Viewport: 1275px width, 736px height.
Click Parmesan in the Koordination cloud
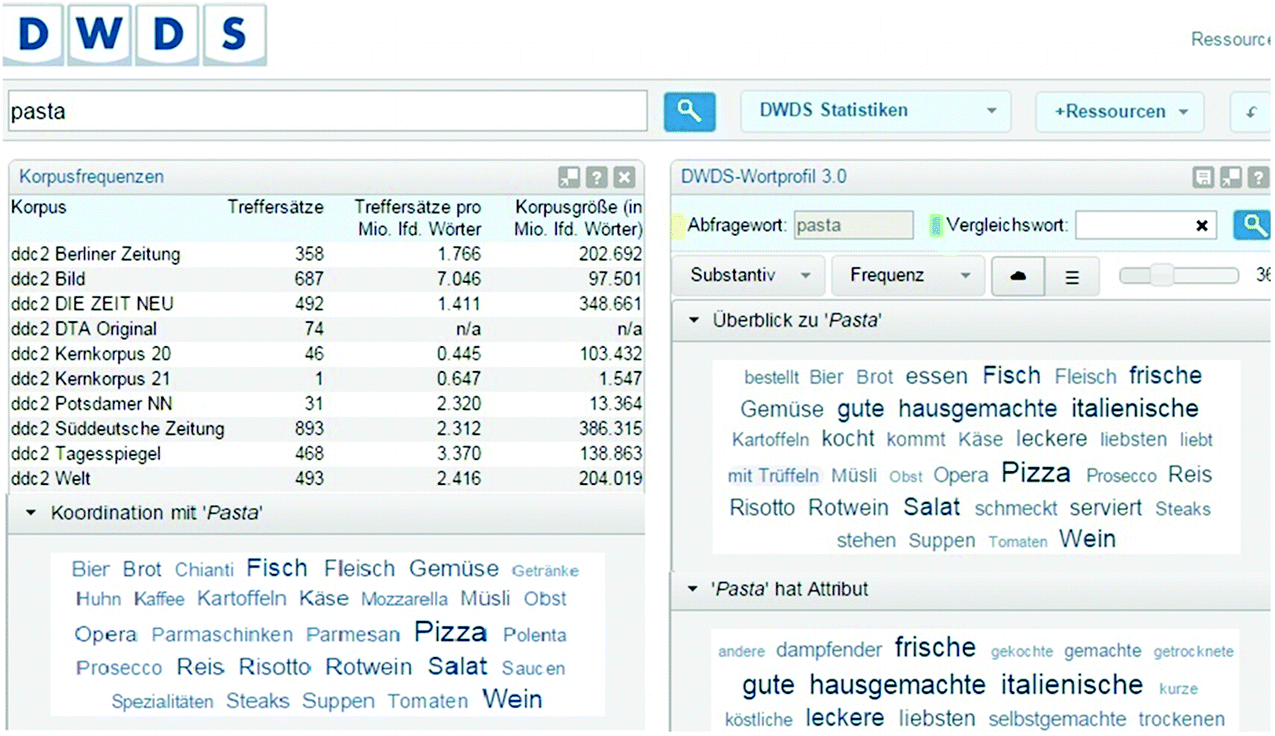pyautogui.click(x=353, y=635)
